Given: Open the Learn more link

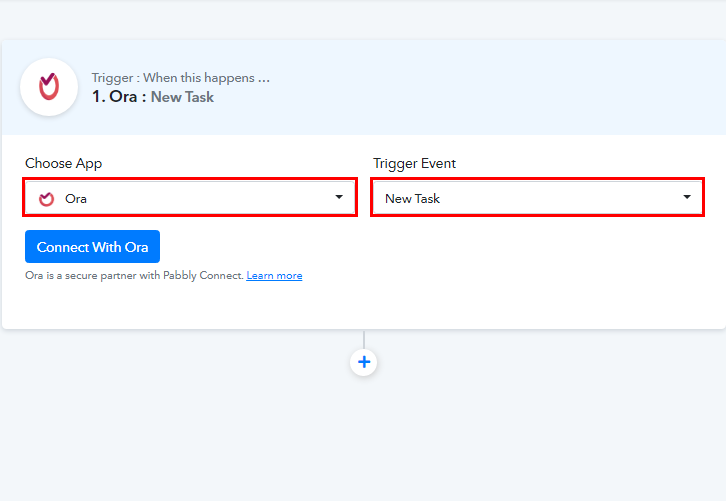Looking at the screenshot, I should (x=274, y=276).
